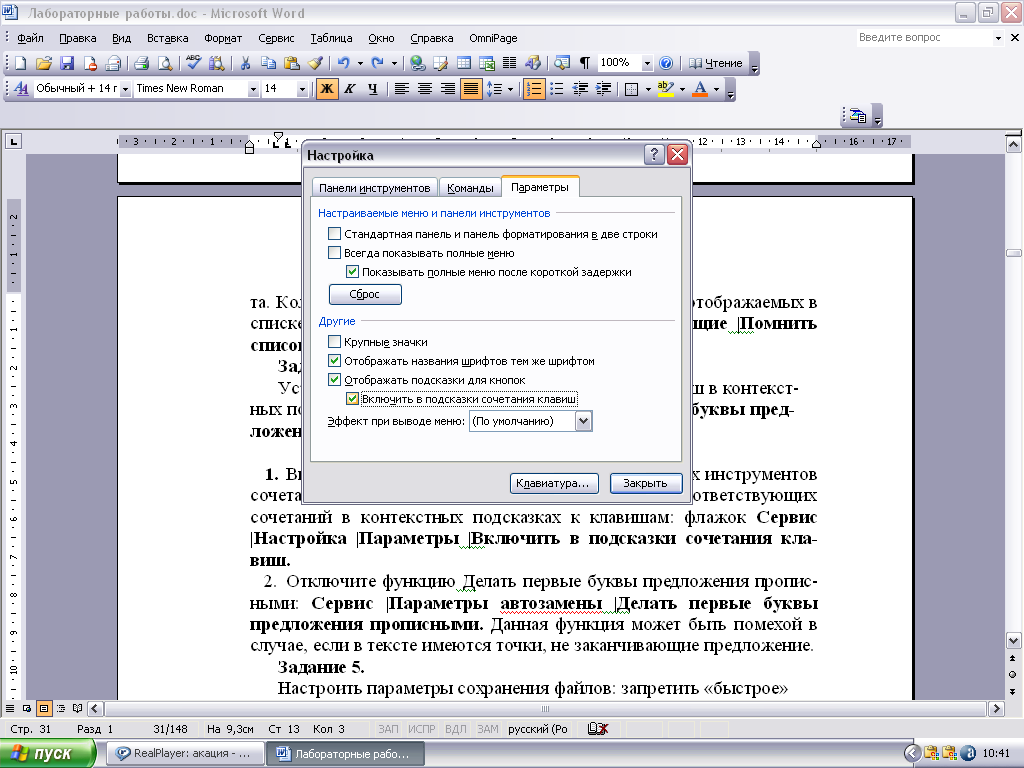Open borders dropdown arrow
Image resolution: width=1024 pixels, height=768 pixels.
(648, 89)
